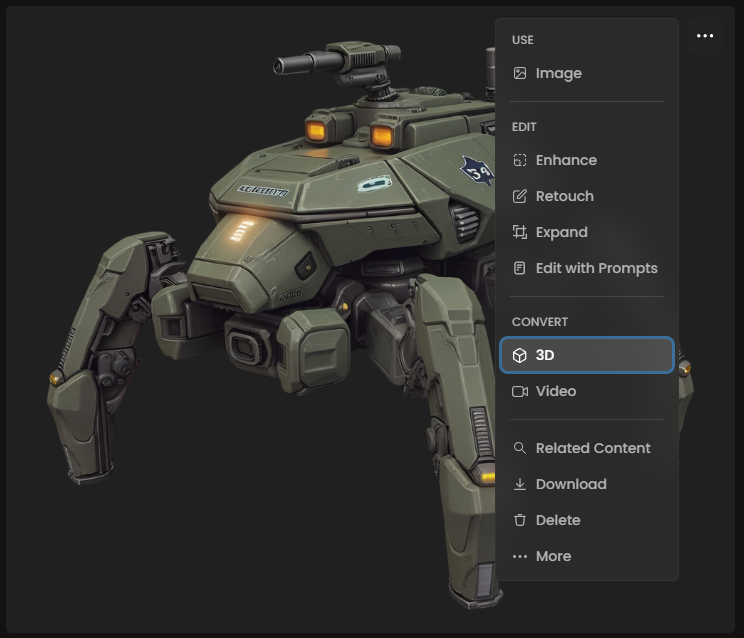Click the picture icon beside Image
This screenshot has height=638, width=744.
point(519,73)
